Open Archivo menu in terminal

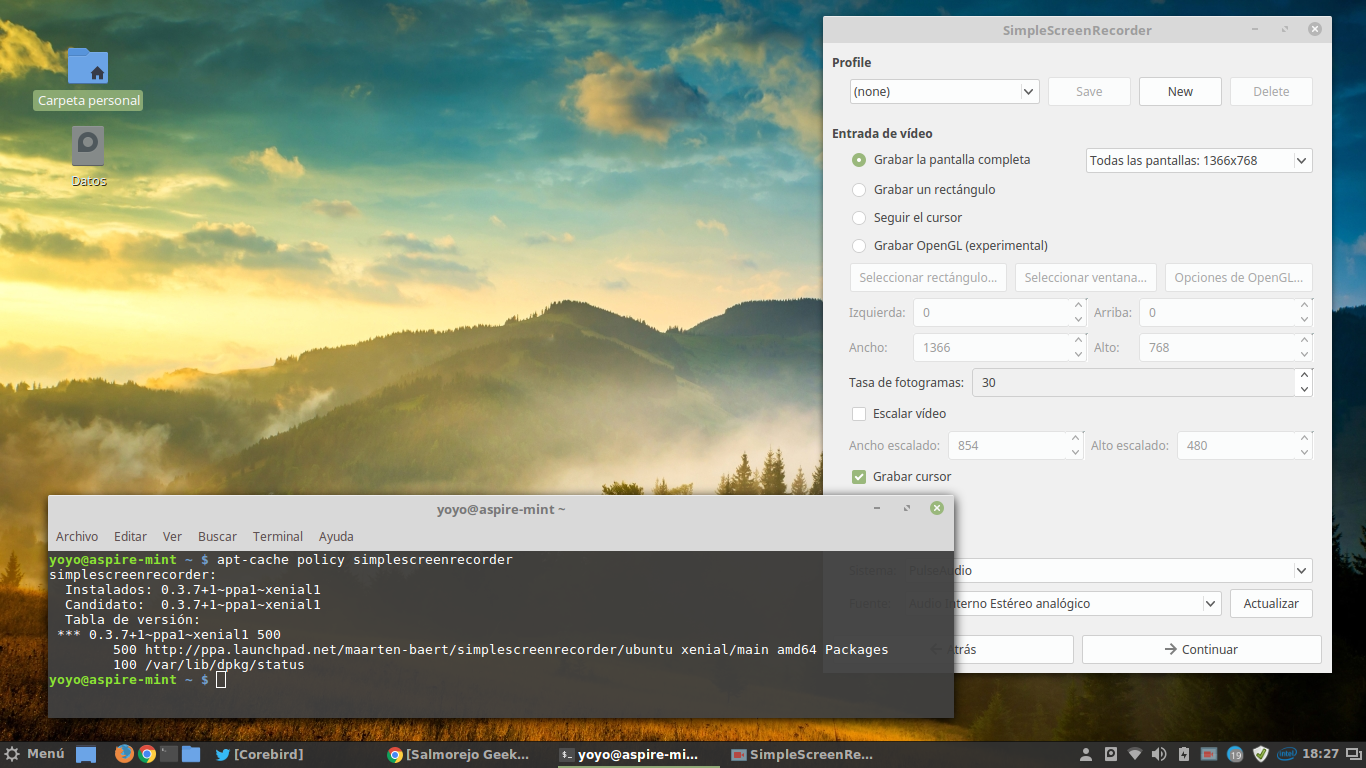click(77, 536)
